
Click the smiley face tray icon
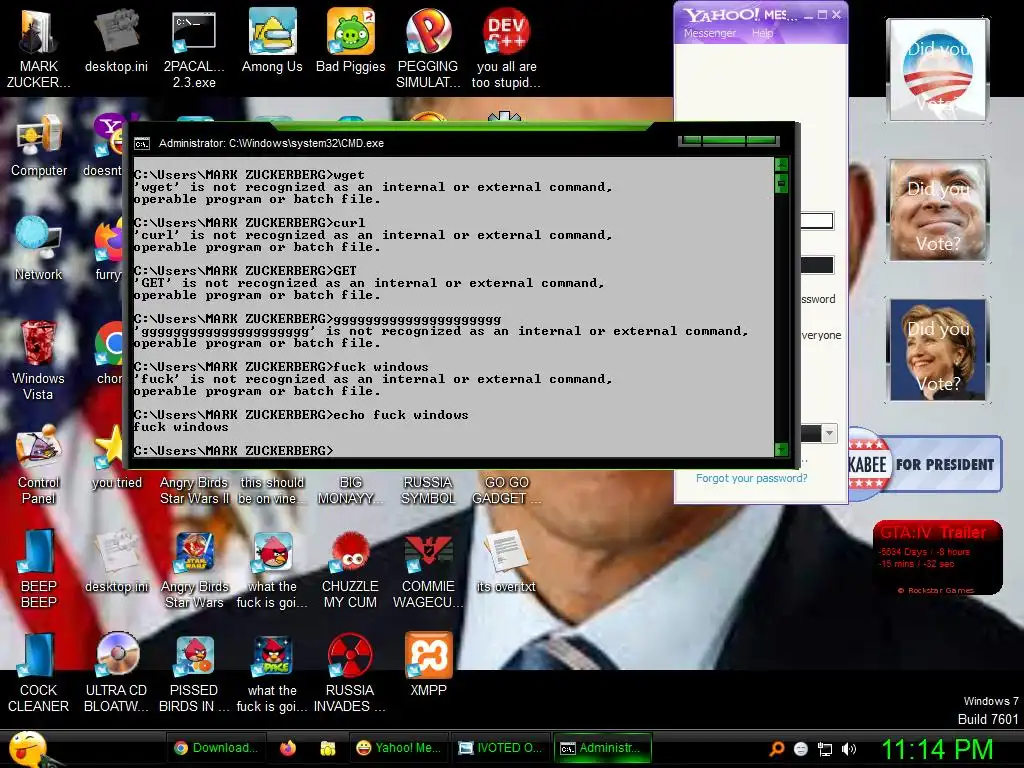pyautogui.click(x=801, y=749)
